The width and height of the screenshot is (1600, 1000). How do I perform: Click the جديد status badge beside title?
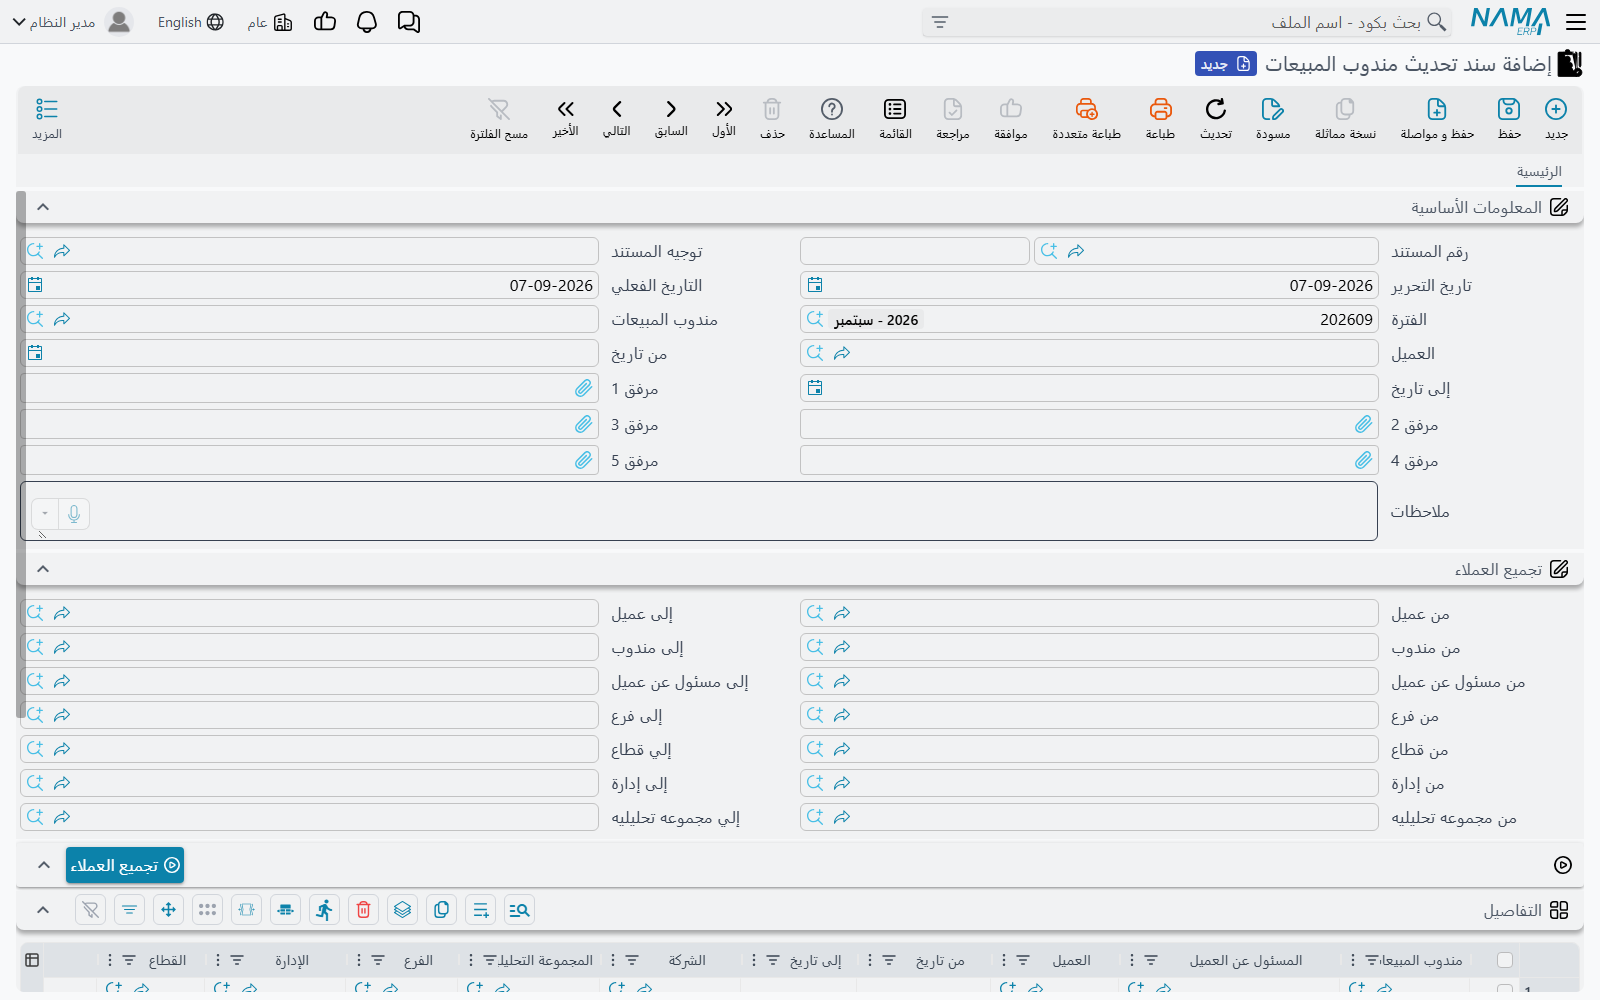[x=1226, y=64]
